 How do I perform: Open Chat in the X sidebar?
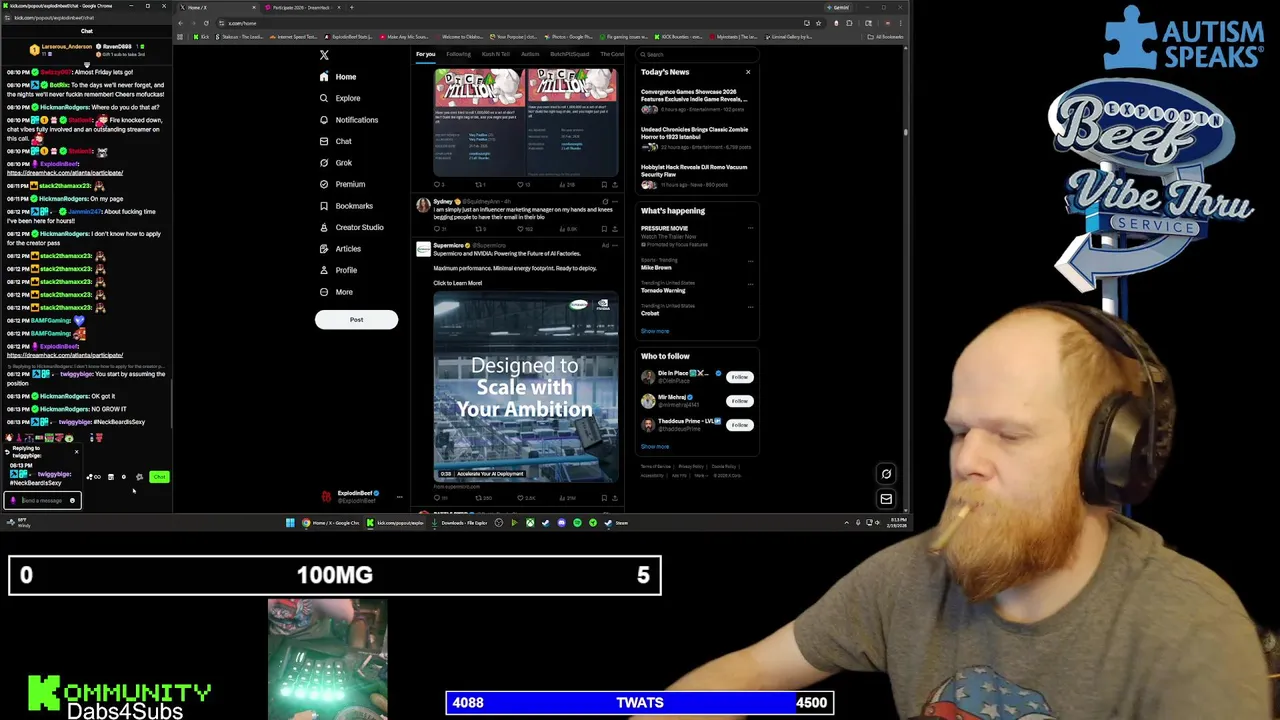[335, 141]
